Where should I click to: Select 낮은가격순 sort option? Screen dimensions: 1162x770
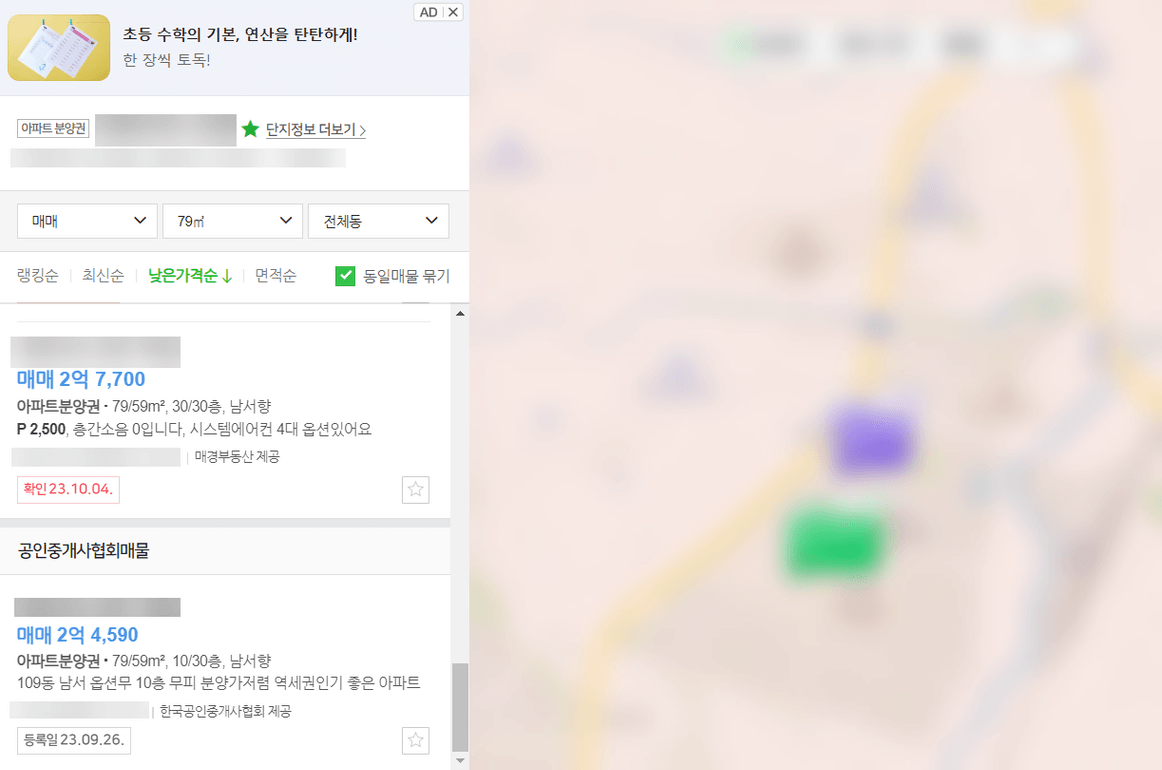(x=190, y=276)
